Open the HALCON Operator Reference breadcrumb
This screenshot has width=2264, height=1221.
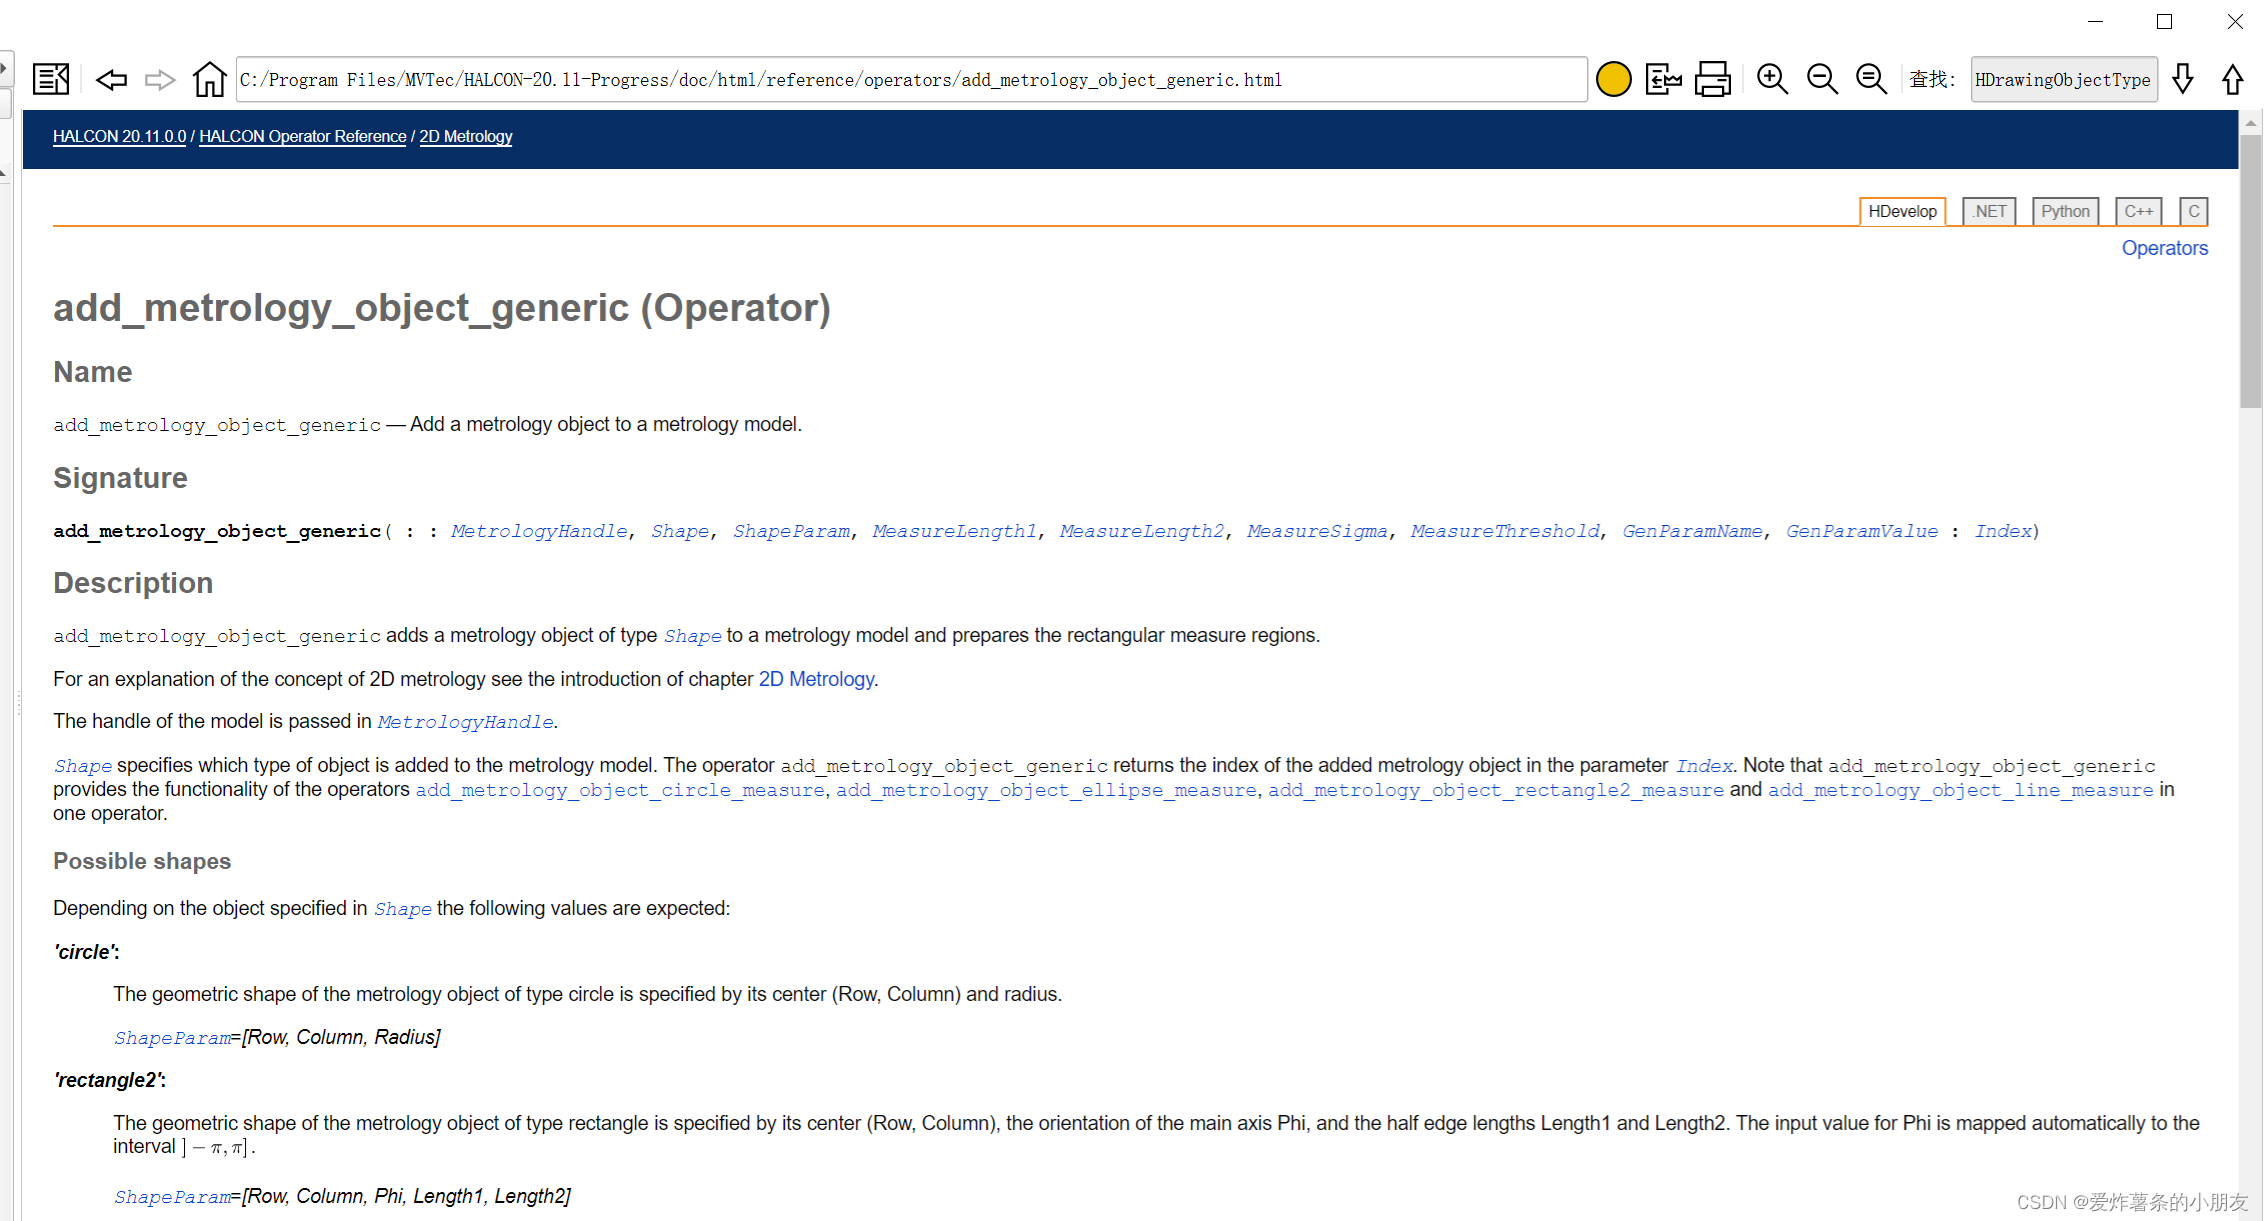click(302, 136)
